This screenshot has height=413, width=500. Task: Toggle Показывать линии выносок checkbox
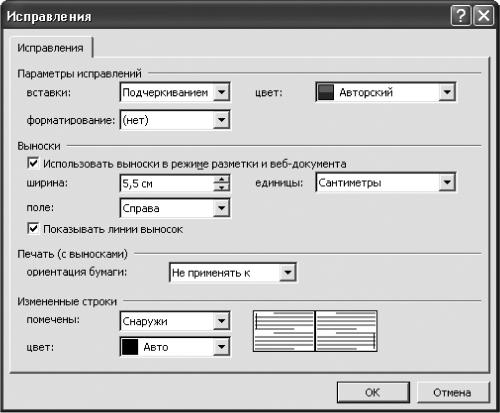pos(33,229)
